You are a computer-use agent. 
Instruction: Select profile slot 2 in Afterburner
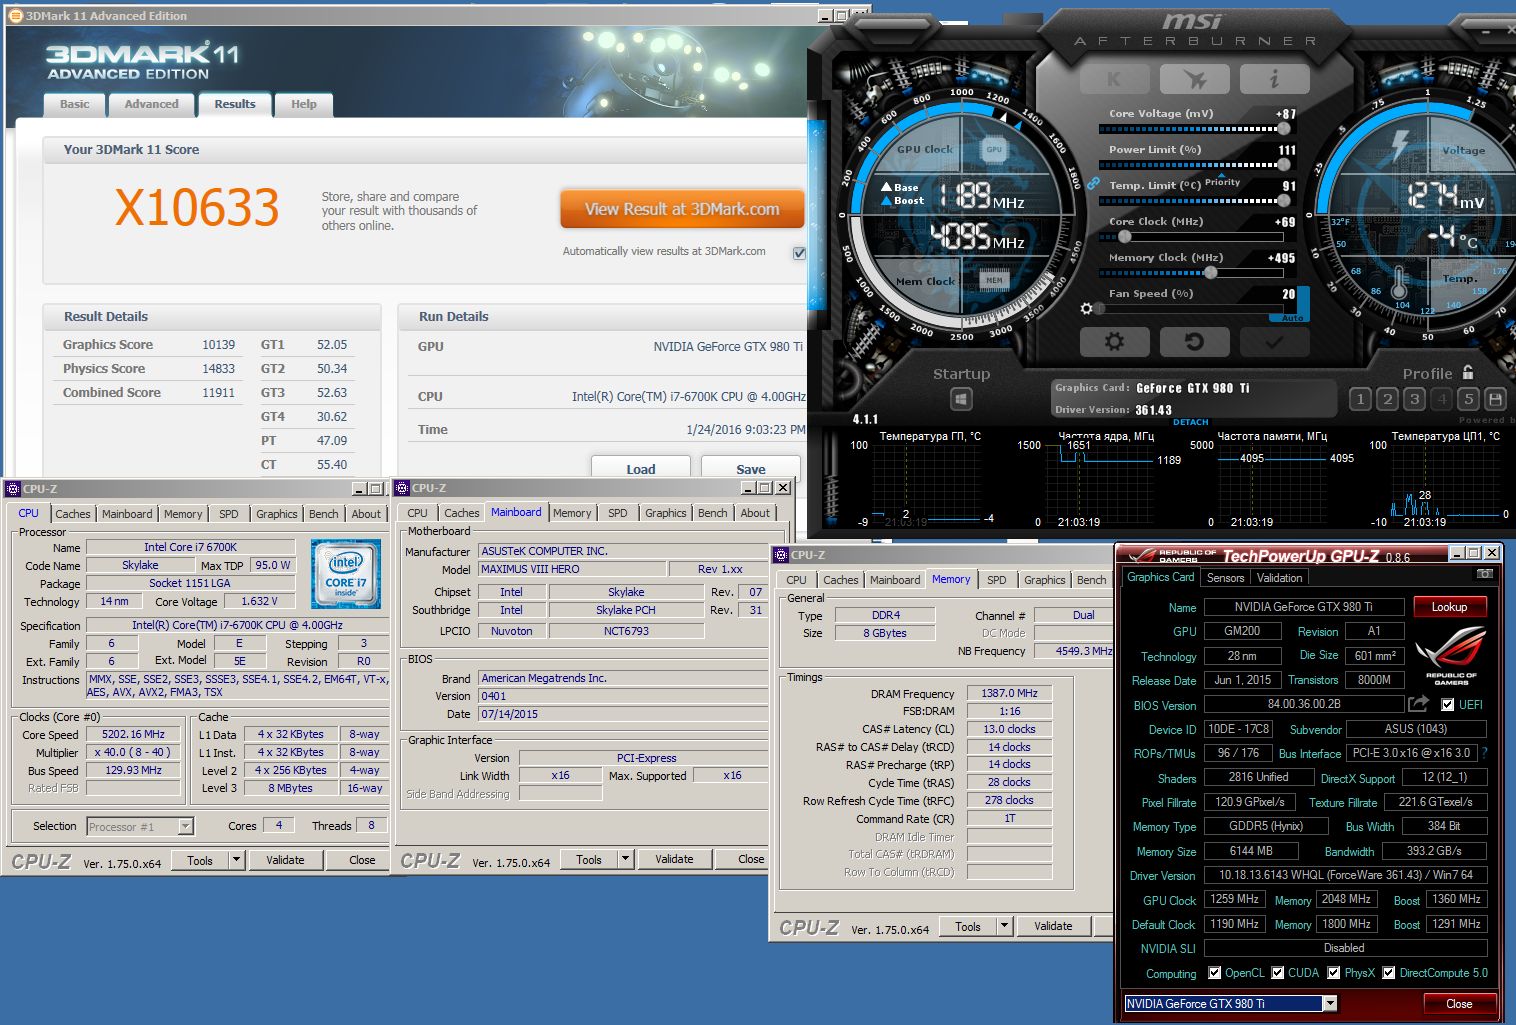[x=1387, y=399]
